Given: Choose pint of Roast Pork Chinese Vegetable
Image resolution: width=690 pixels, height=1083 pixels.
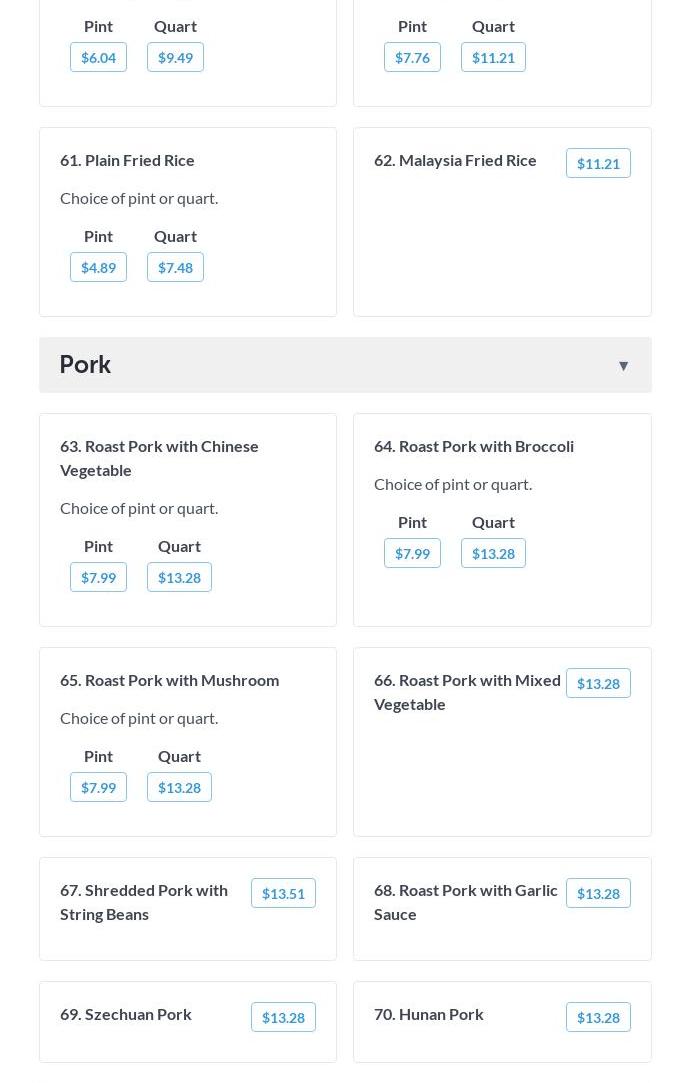Looking at the screenshot, I should coord(98,577).
